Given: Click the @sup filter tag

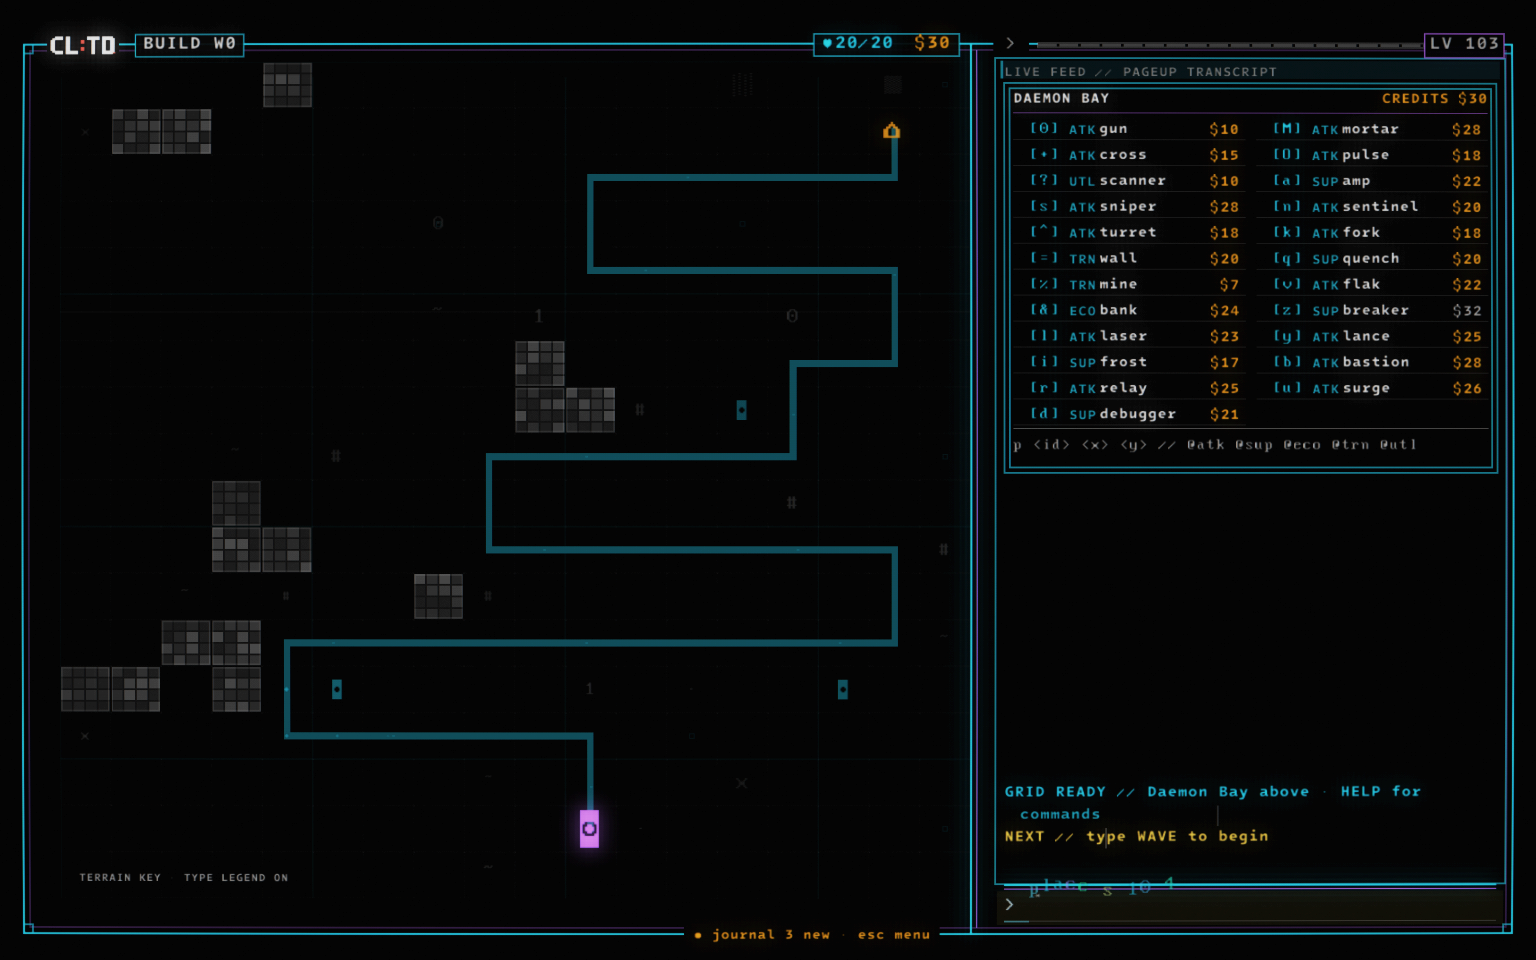Looking at the screenshot, I should point(1254,445).
